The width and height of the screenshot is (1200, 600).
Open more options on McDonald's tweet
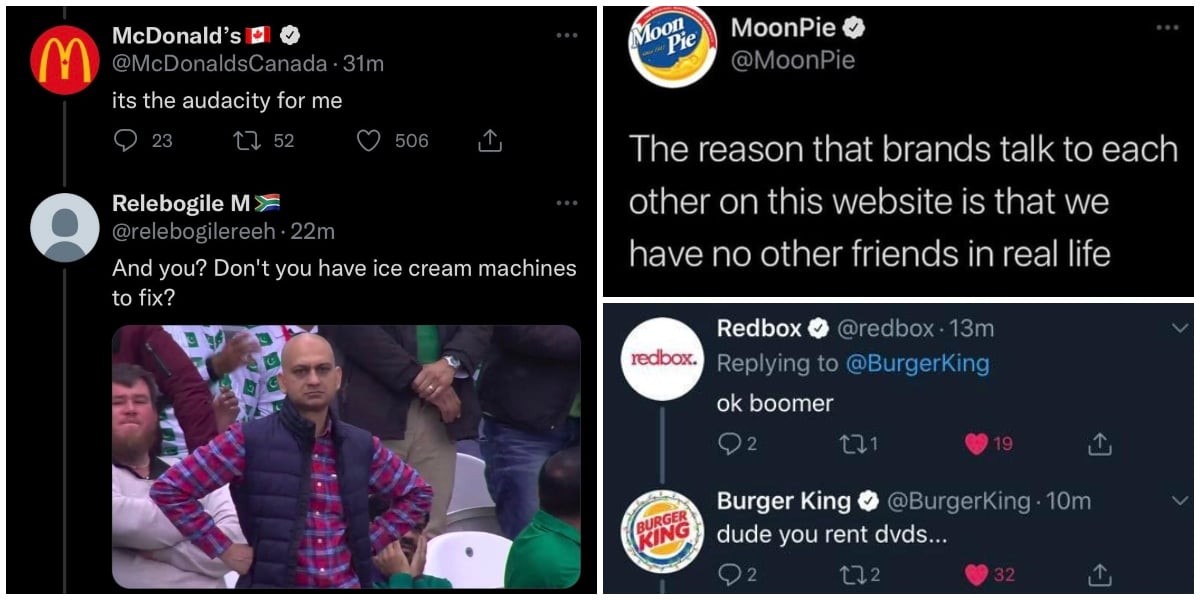567,35
